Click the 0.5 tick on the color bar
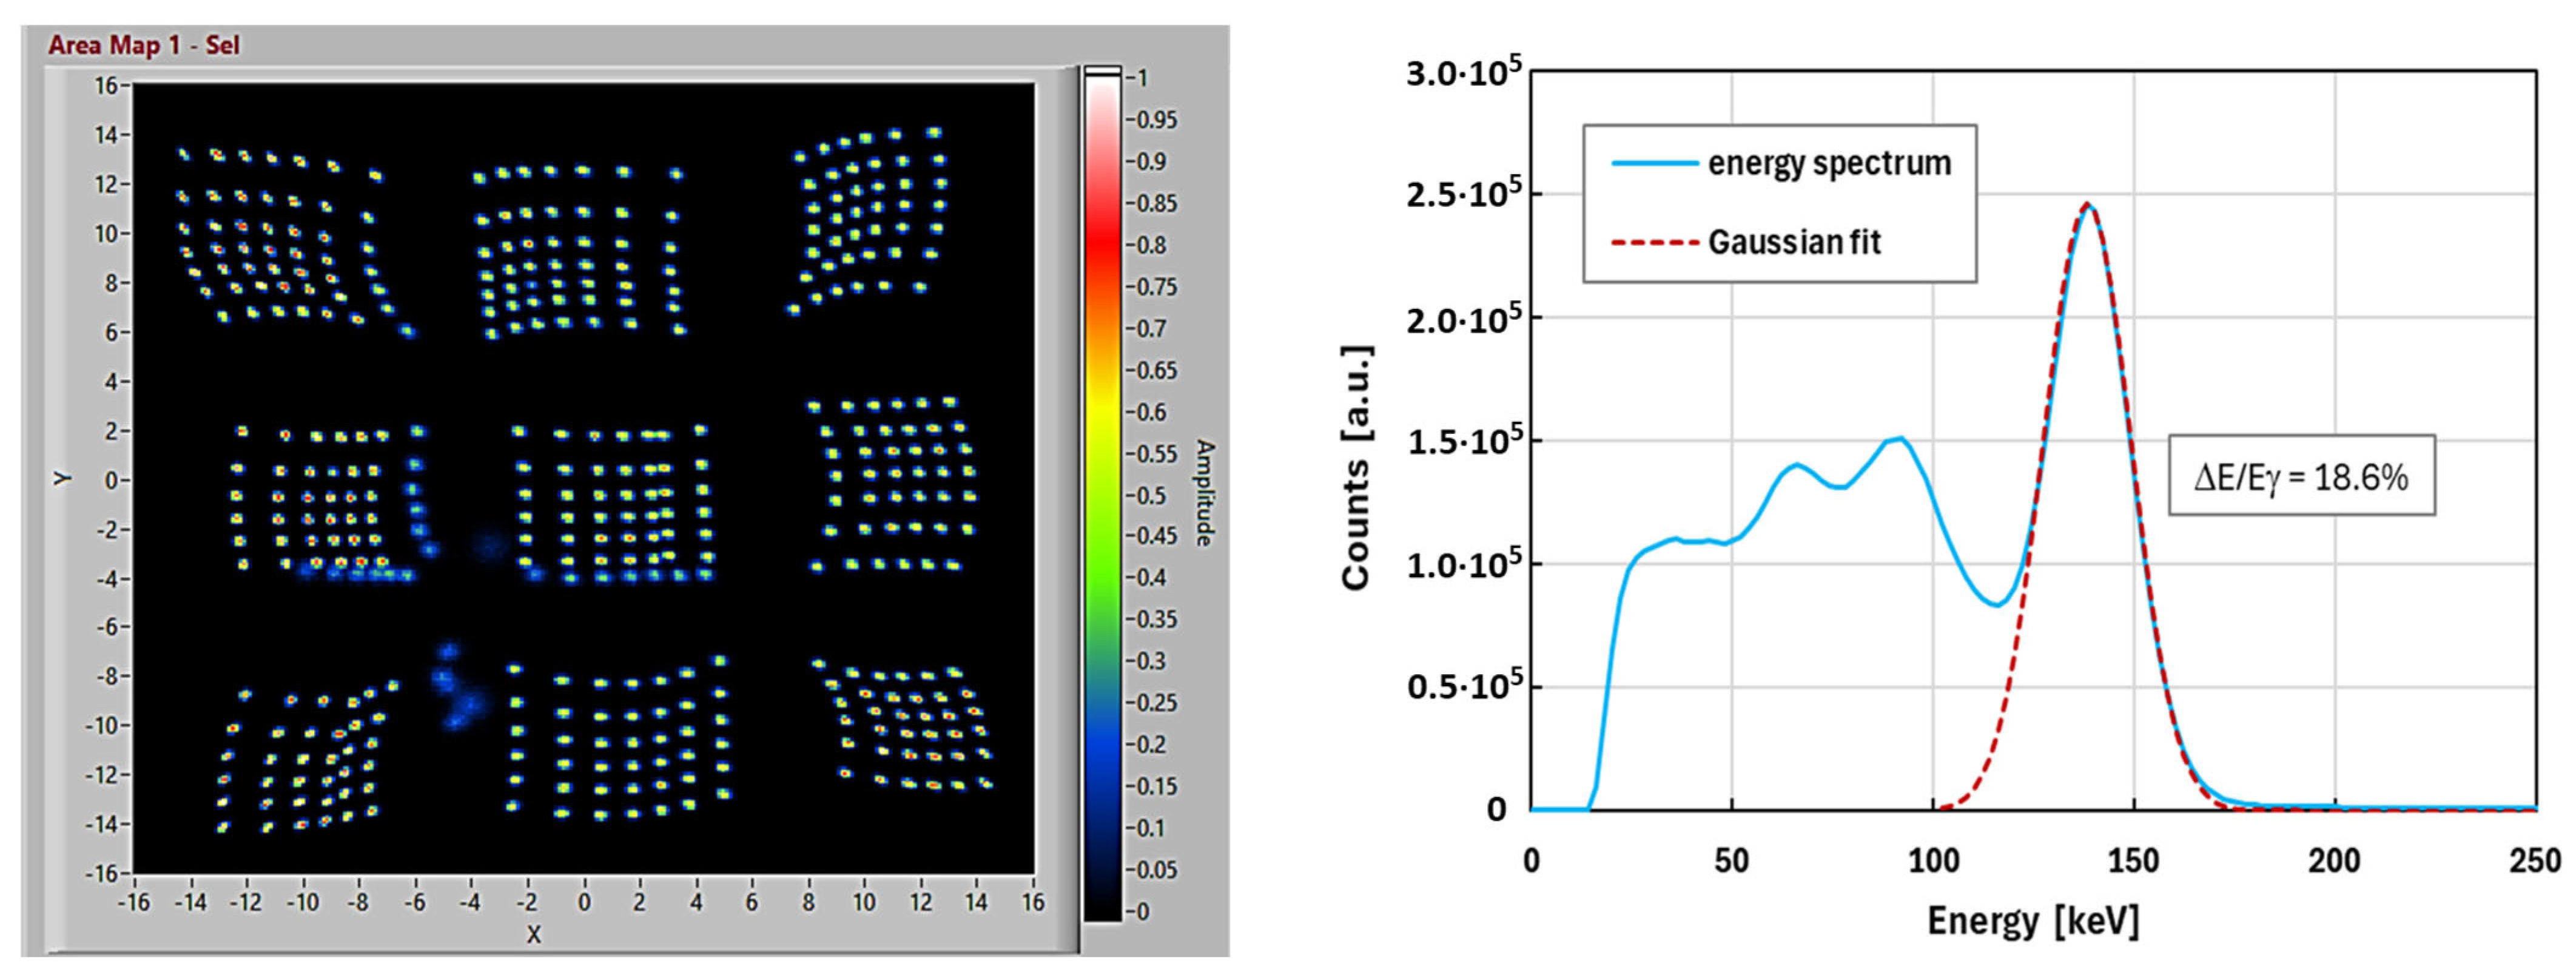2576x977 pixels. click(1148, 496)
